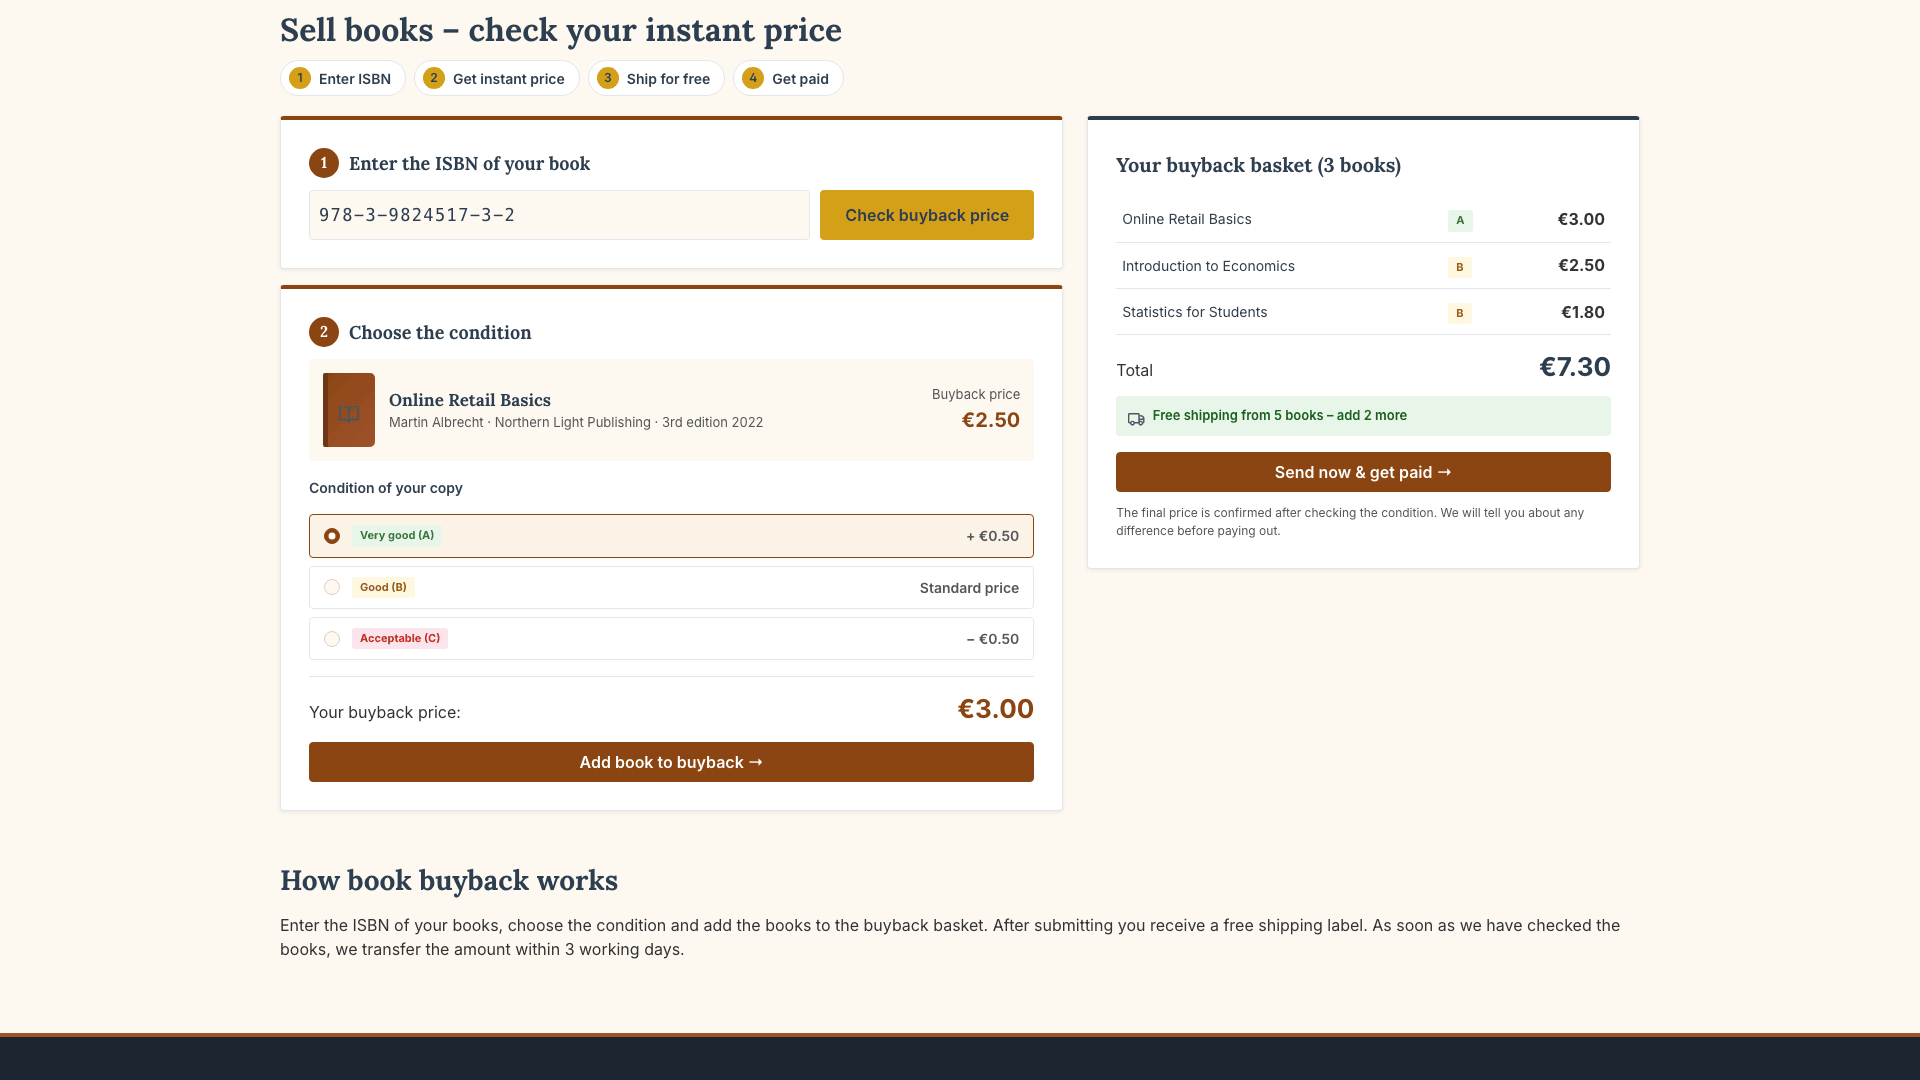1920x1080 pixels.
Task: Click Send now & get paid button
Action: pos(1363,472)
